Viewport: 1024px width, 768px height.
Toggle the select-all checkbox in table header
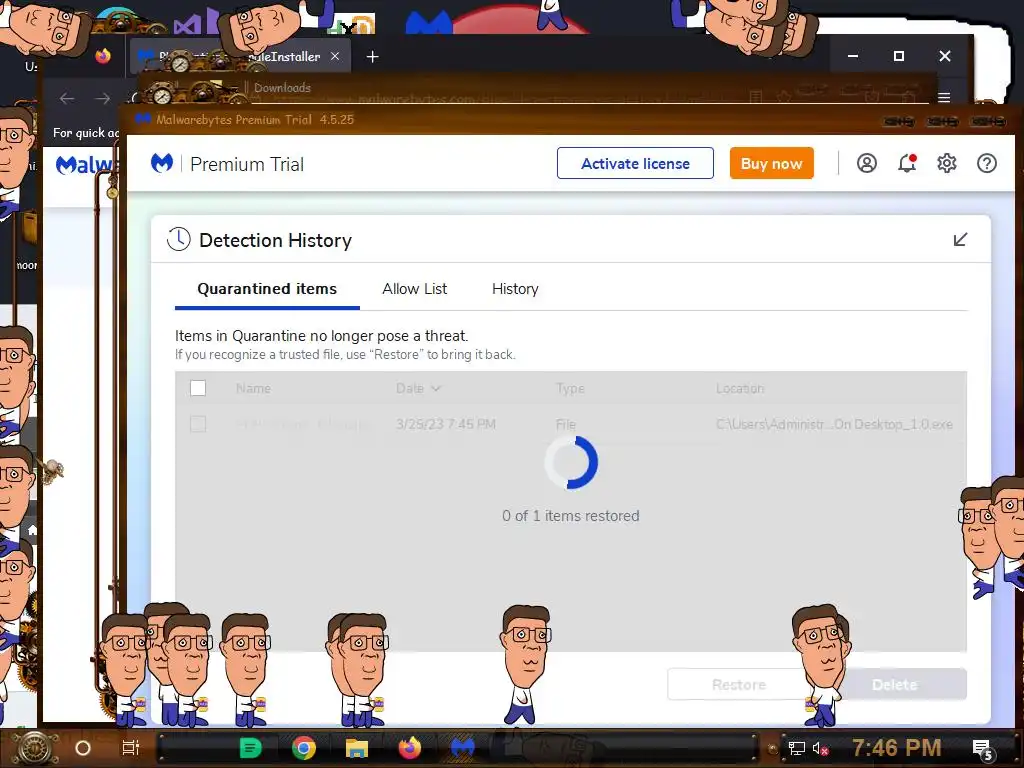198,388
